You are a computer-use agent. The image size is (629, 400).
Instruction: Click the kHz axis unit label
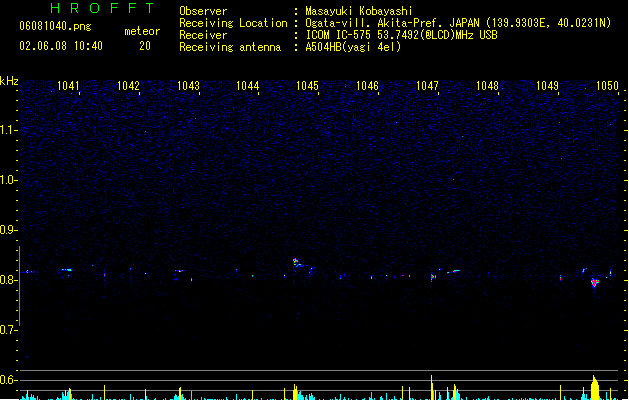coord(9,81)
